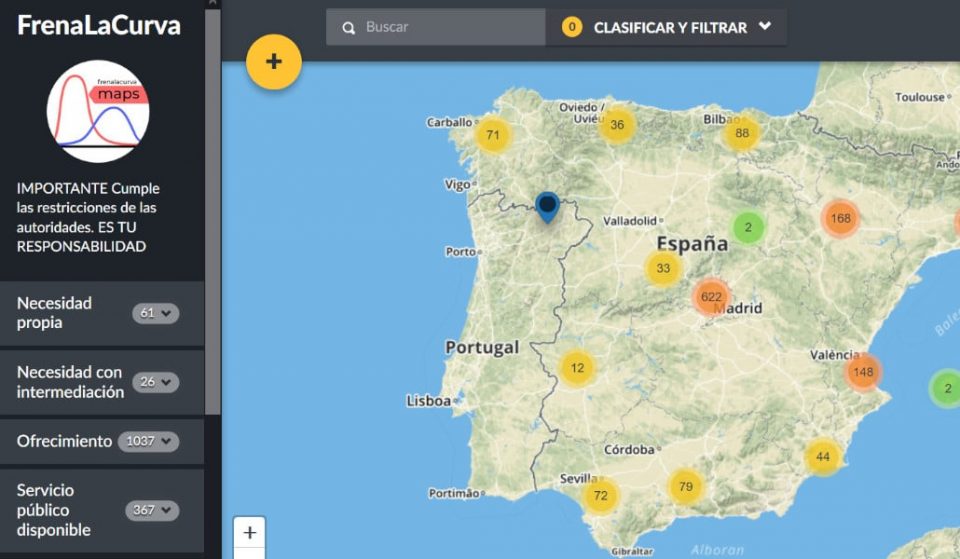This screenshot has height=559, width=960.
Task: Click the FrenaLaCurva title
Action: (x=99, y=25)
